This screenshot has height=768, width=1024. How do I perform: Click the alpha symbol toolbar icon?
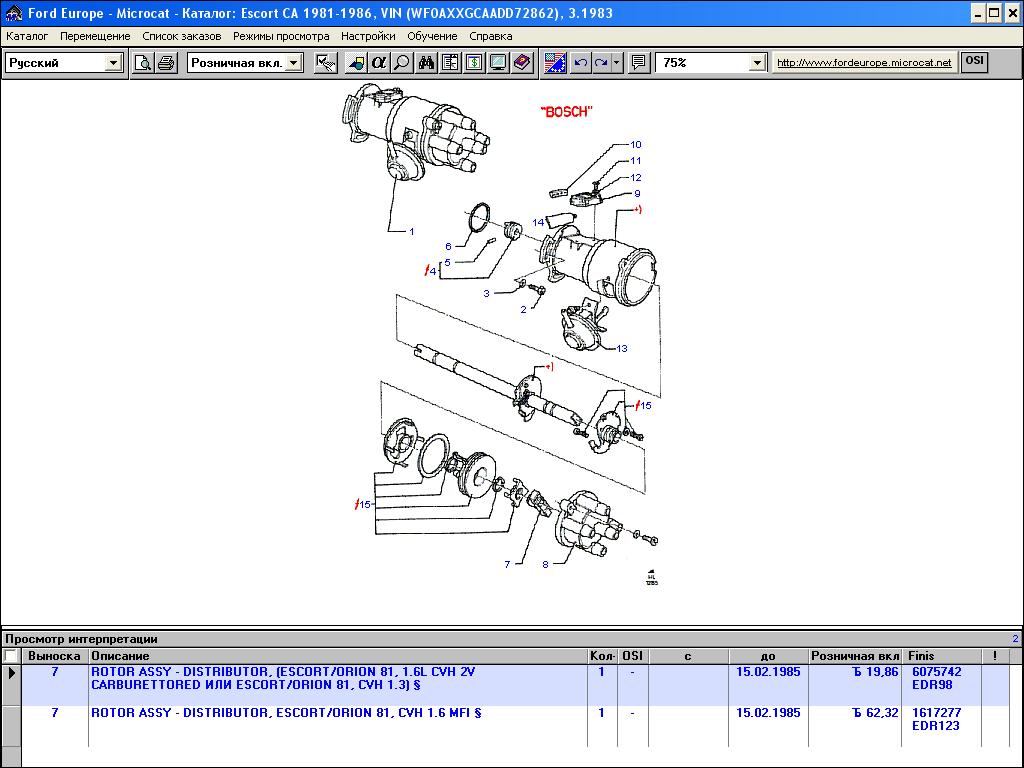tap(379, 63)
